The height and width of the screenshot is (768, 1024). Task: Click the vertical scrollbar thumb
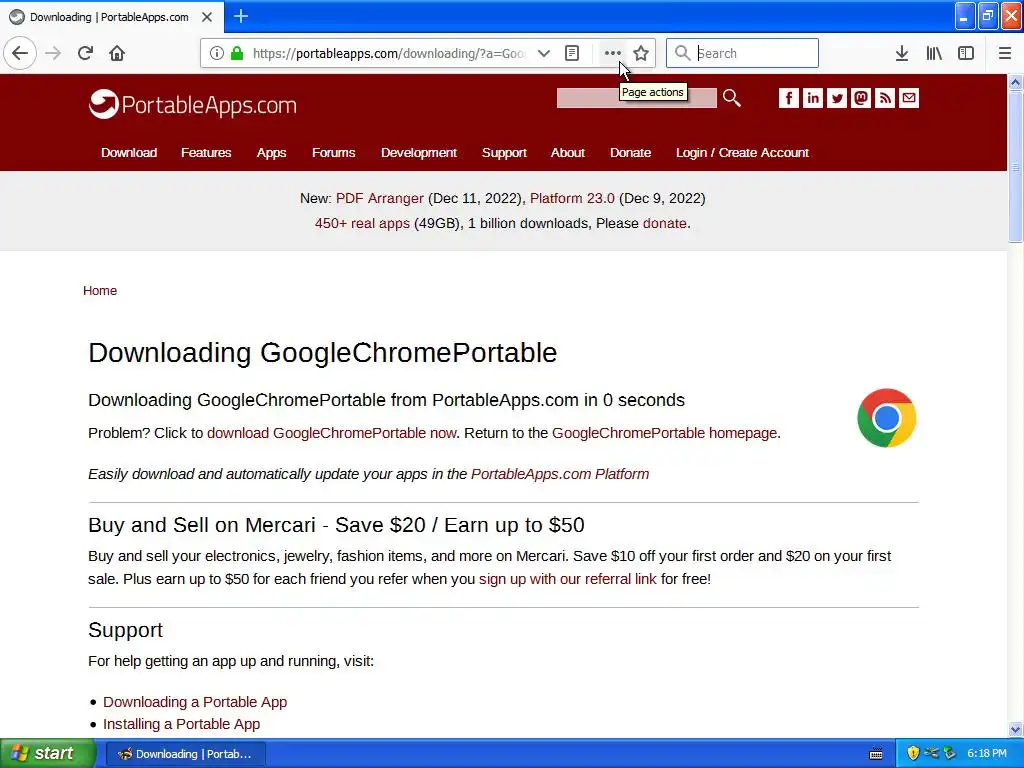tap(1015, 167)
